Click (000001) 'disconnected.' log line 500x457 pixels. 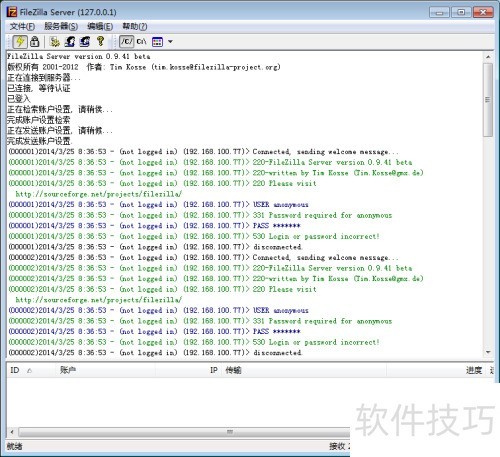(x=155, y=247)
